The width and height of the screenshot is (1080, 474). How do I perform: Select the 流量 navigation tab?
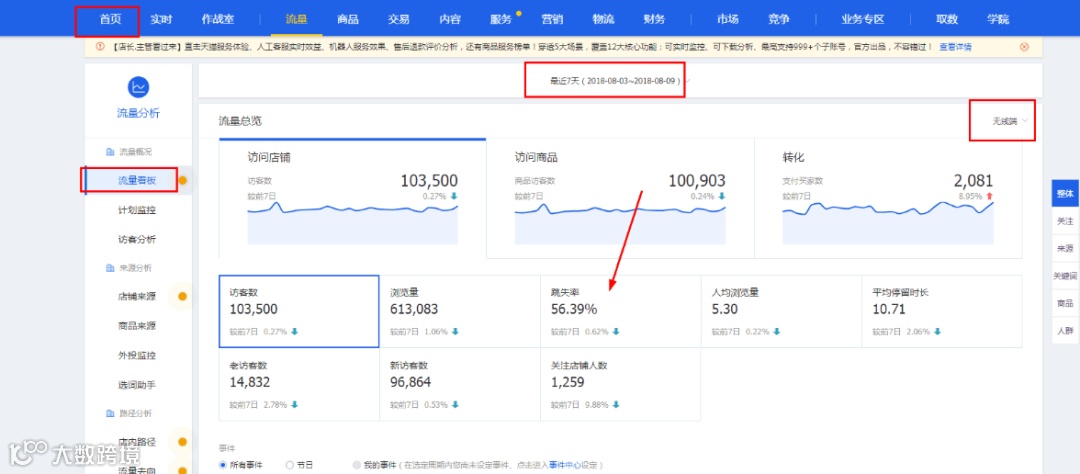coord(296,19)
